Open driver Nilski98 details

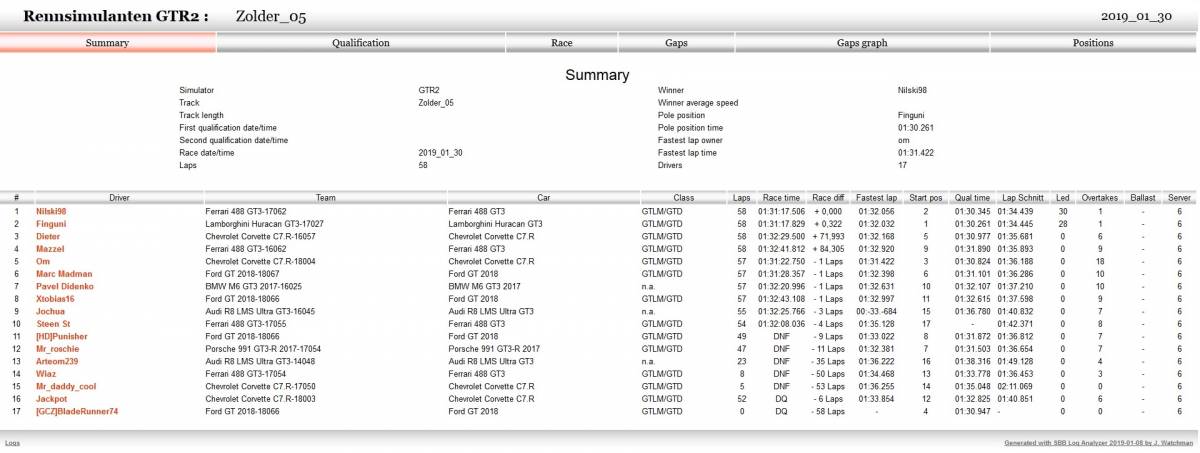click(x=51, y=212)
